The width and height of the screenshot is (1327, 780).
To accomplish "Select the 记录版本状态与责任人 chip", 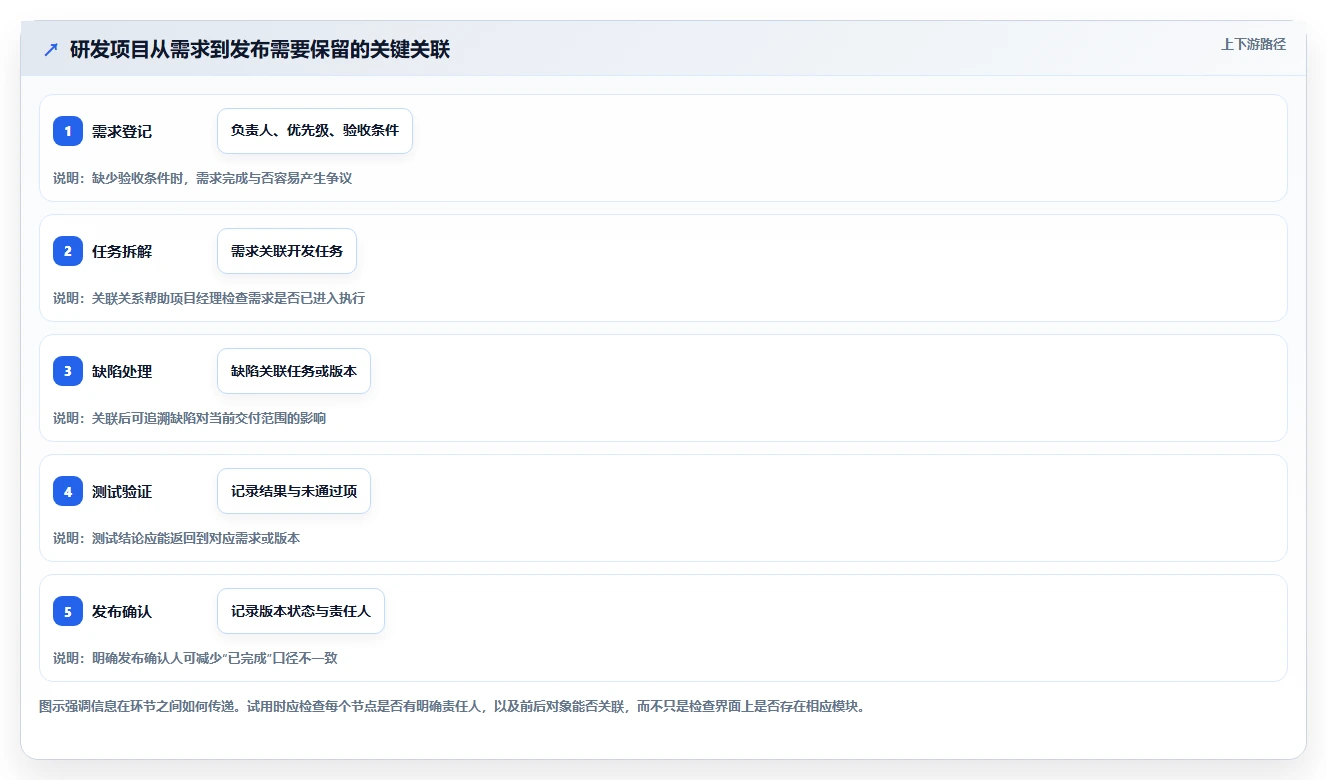I will coord(301,611).
